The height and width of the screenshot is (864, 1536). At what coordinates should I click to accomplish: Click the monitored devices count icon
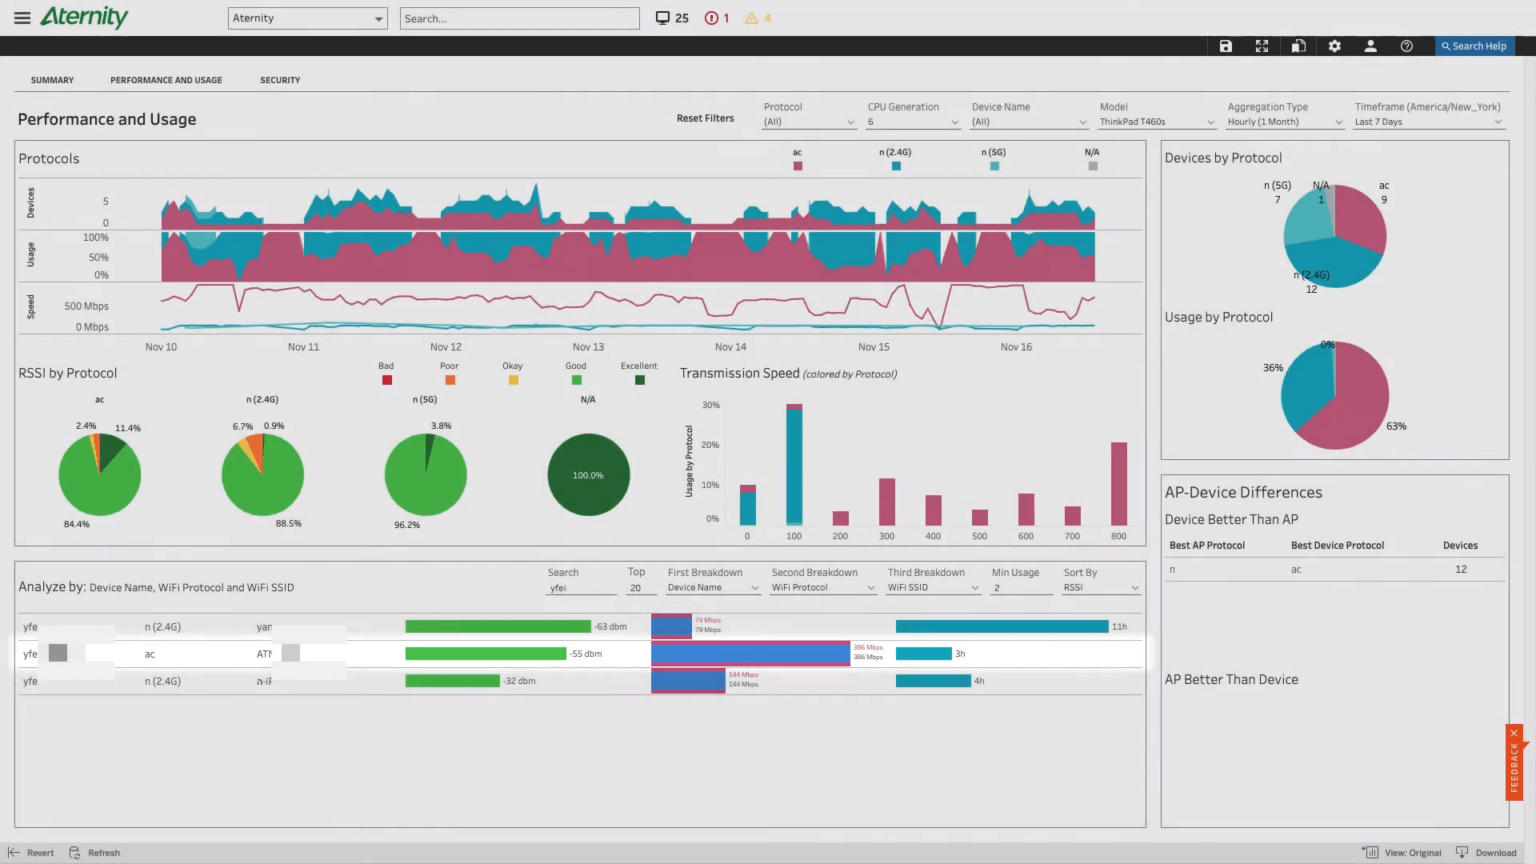(x=661, y=17)
